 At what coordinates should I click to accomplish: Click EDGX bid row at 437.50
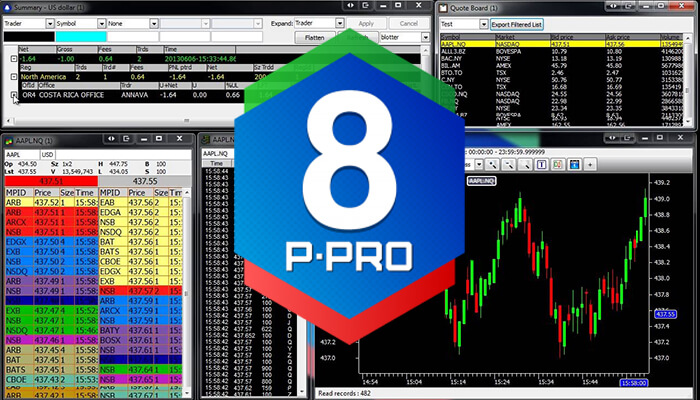[x=51, y=242]
